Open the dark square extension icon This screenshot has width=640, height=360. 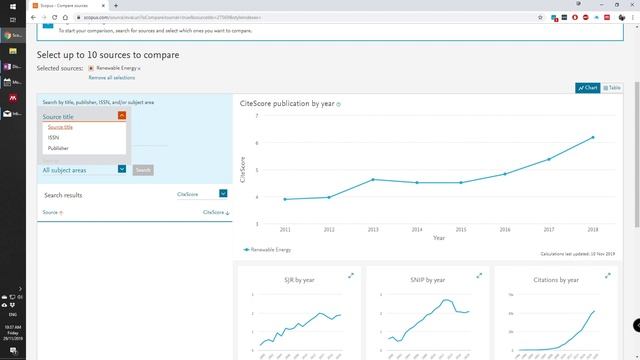(x=564, y=18)
